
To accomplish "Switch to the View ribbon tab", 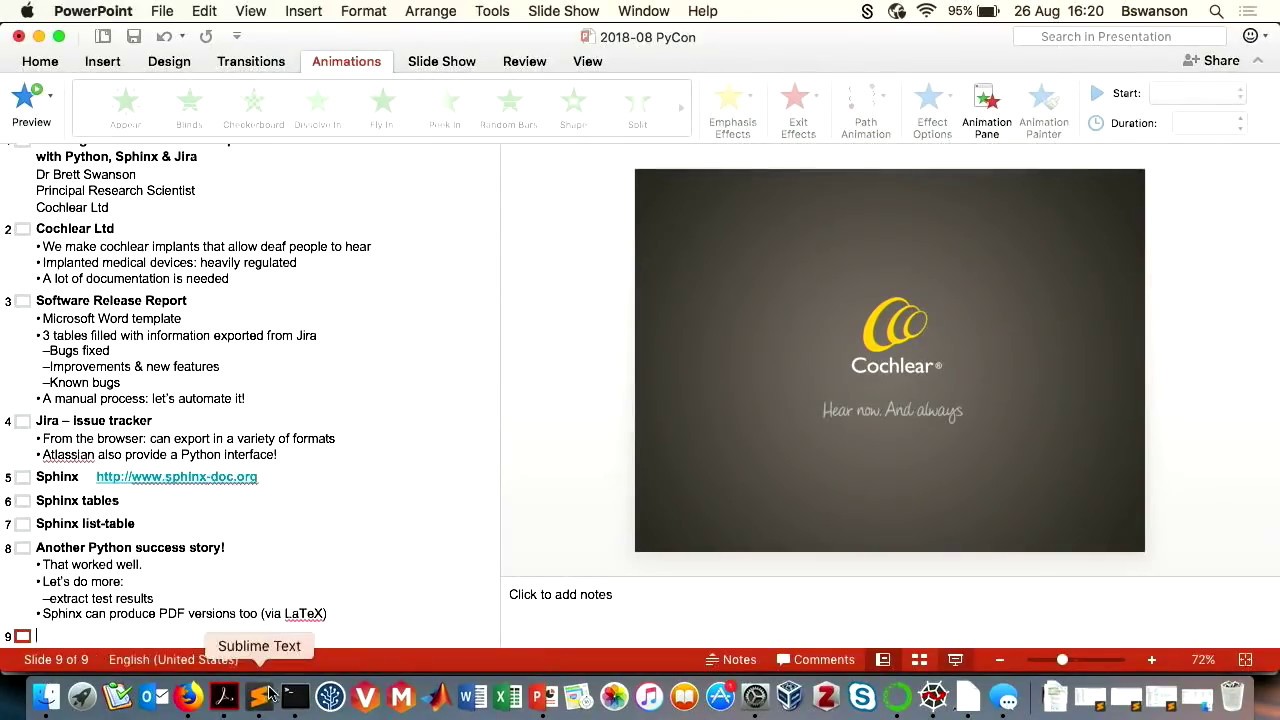I will (x=587, y=61).
